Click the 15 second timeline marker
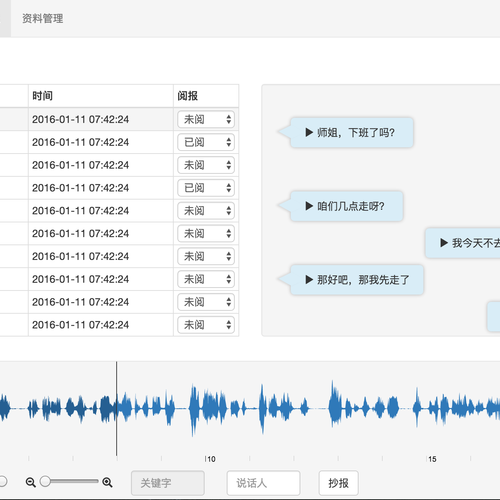Image resolution: width=500 pixels, height=500 pixels. (x=432, y=459)
